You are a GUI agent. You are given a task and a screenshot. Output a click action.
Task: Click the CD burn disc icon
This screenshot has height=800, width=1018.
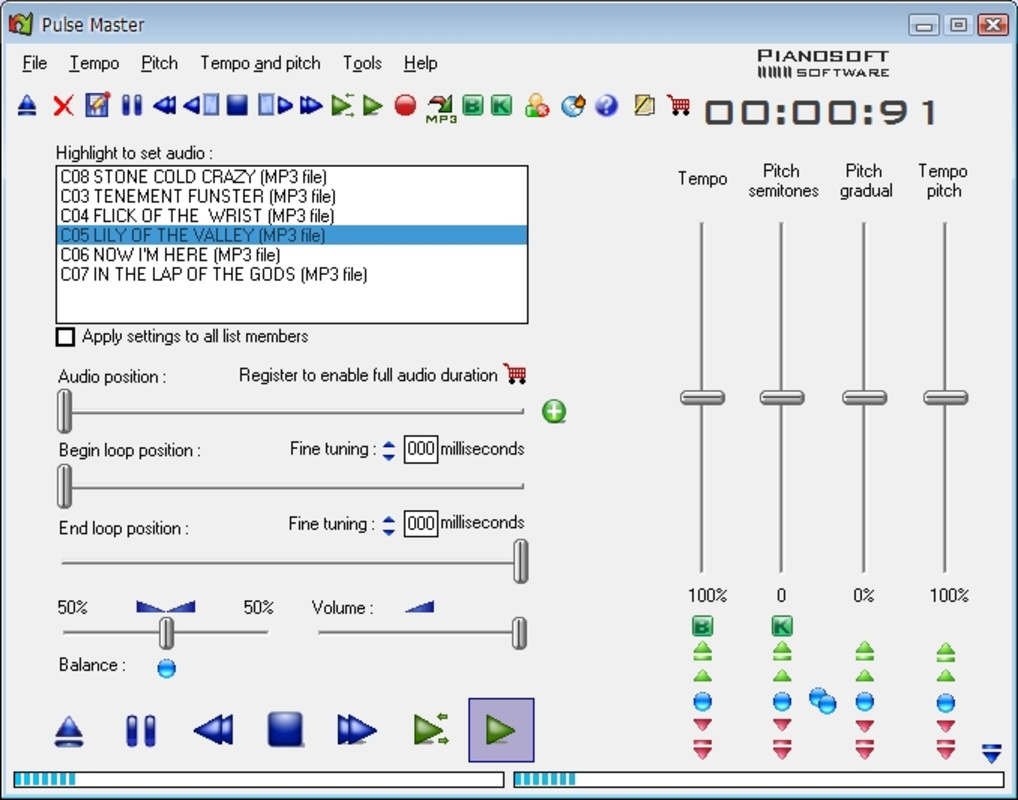[x=573, y=105]
